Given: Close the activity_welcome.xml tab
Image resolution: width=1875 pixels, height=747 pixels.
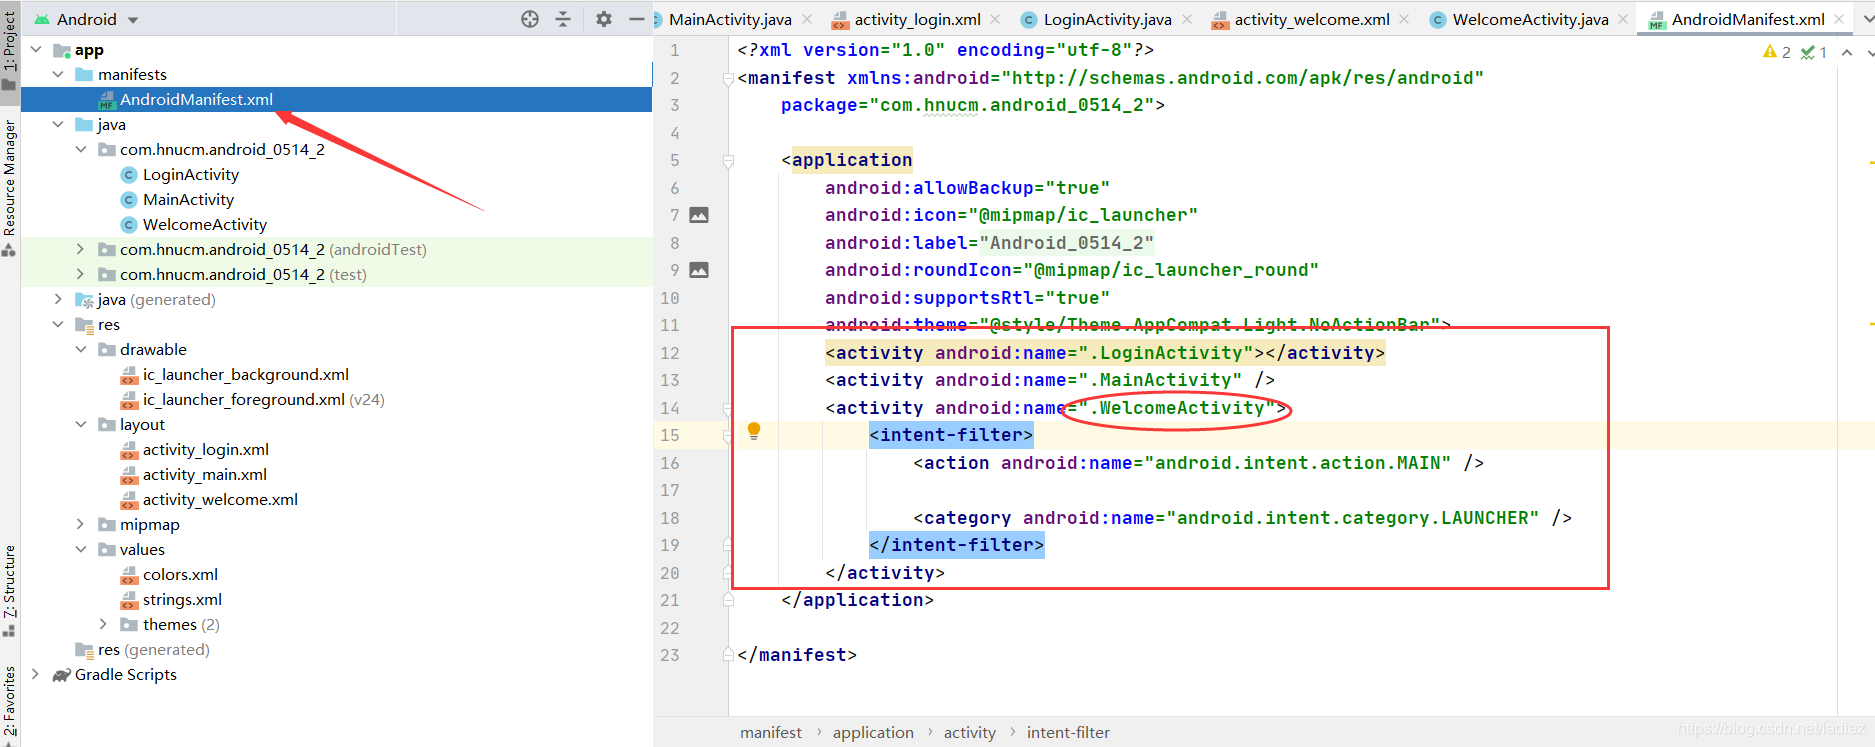Looking at the screenshot, I should 1404,19.
